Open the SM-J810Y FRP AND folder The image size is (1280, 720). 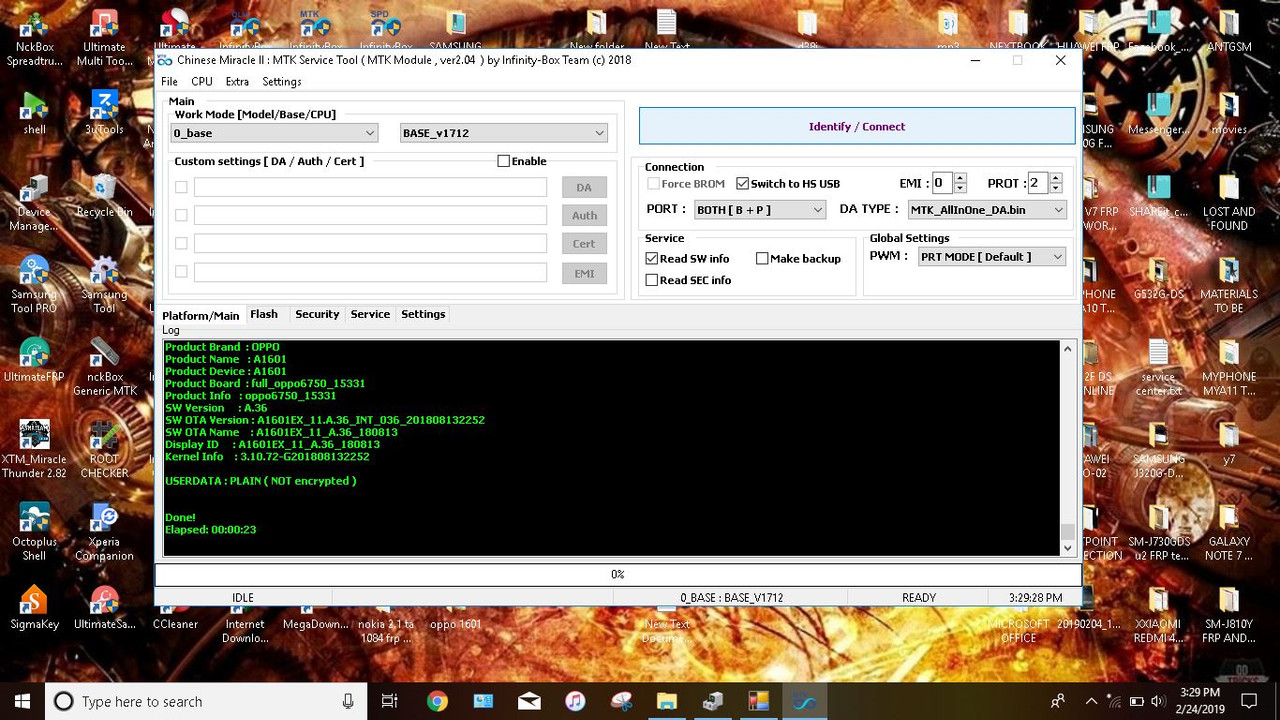coord(1229,614)
